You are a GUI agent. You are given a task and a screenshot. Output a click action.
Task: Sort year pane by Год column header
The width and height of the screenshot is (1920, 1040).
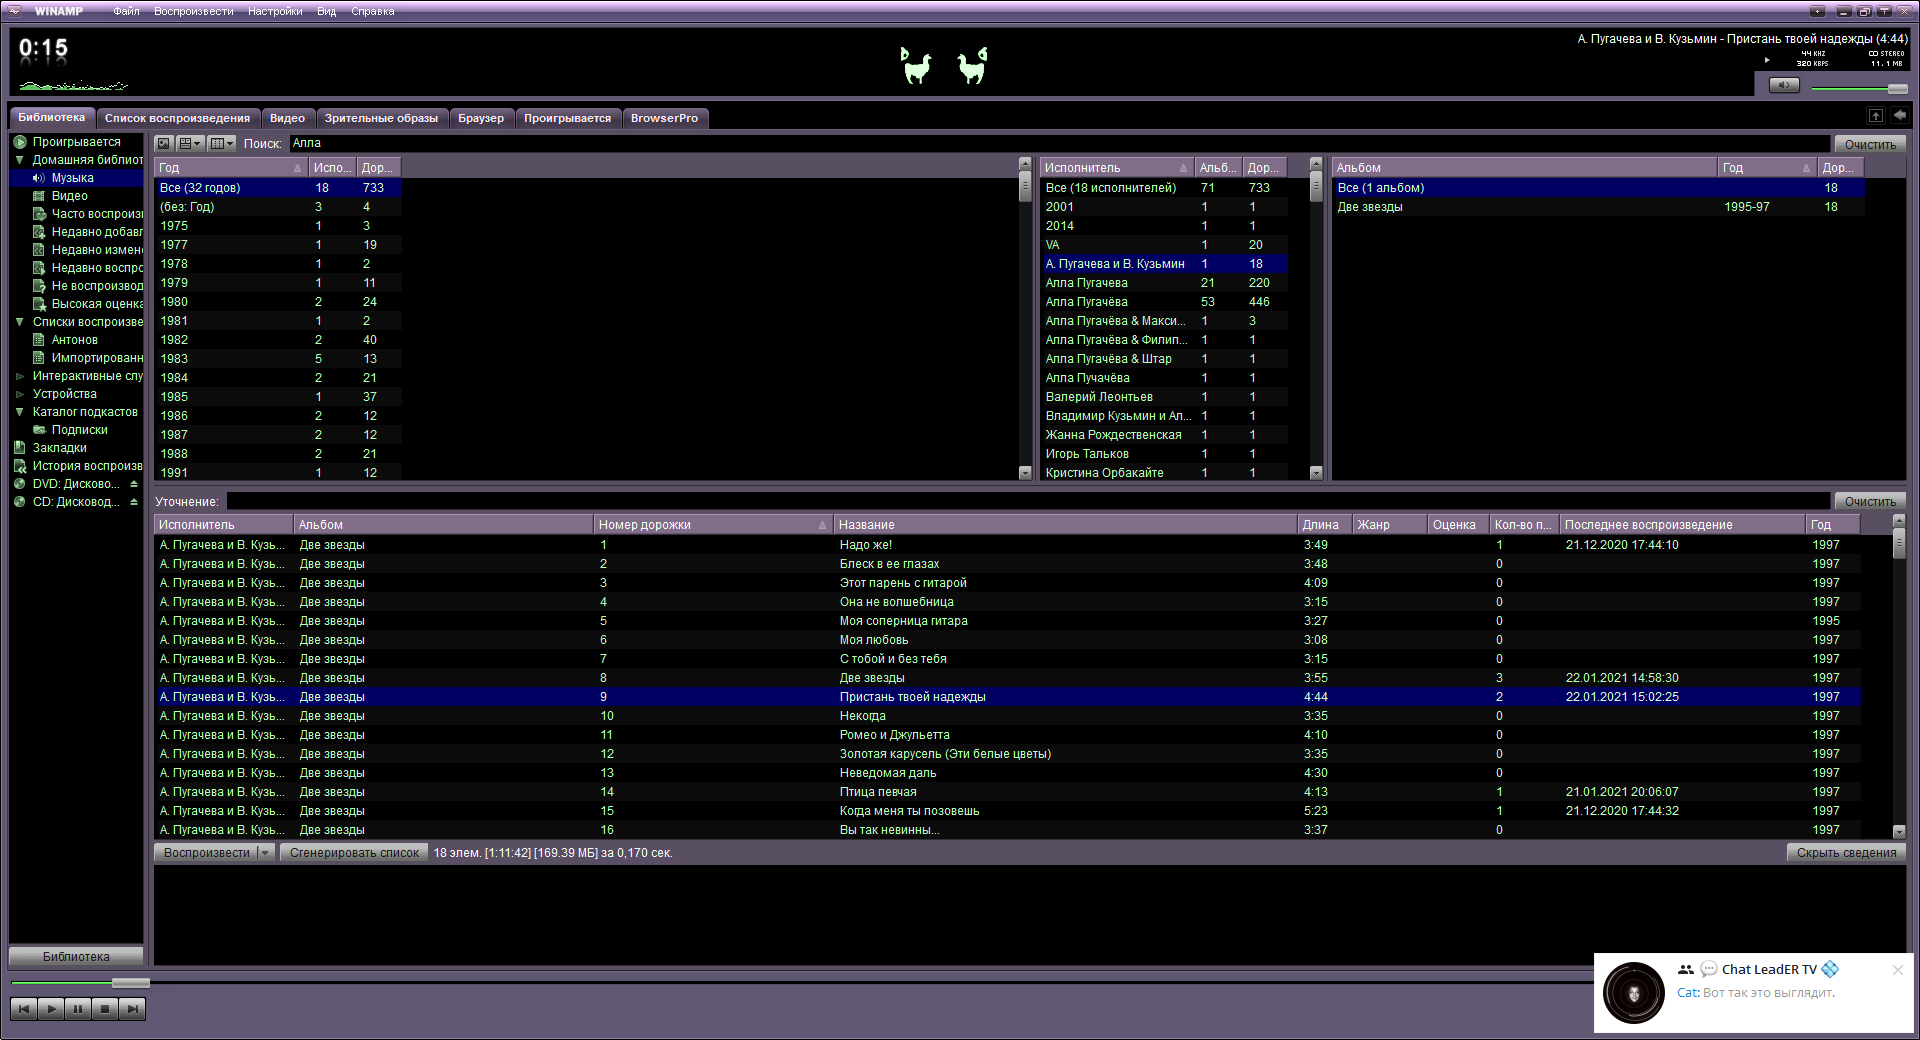(x=230, y=168)
